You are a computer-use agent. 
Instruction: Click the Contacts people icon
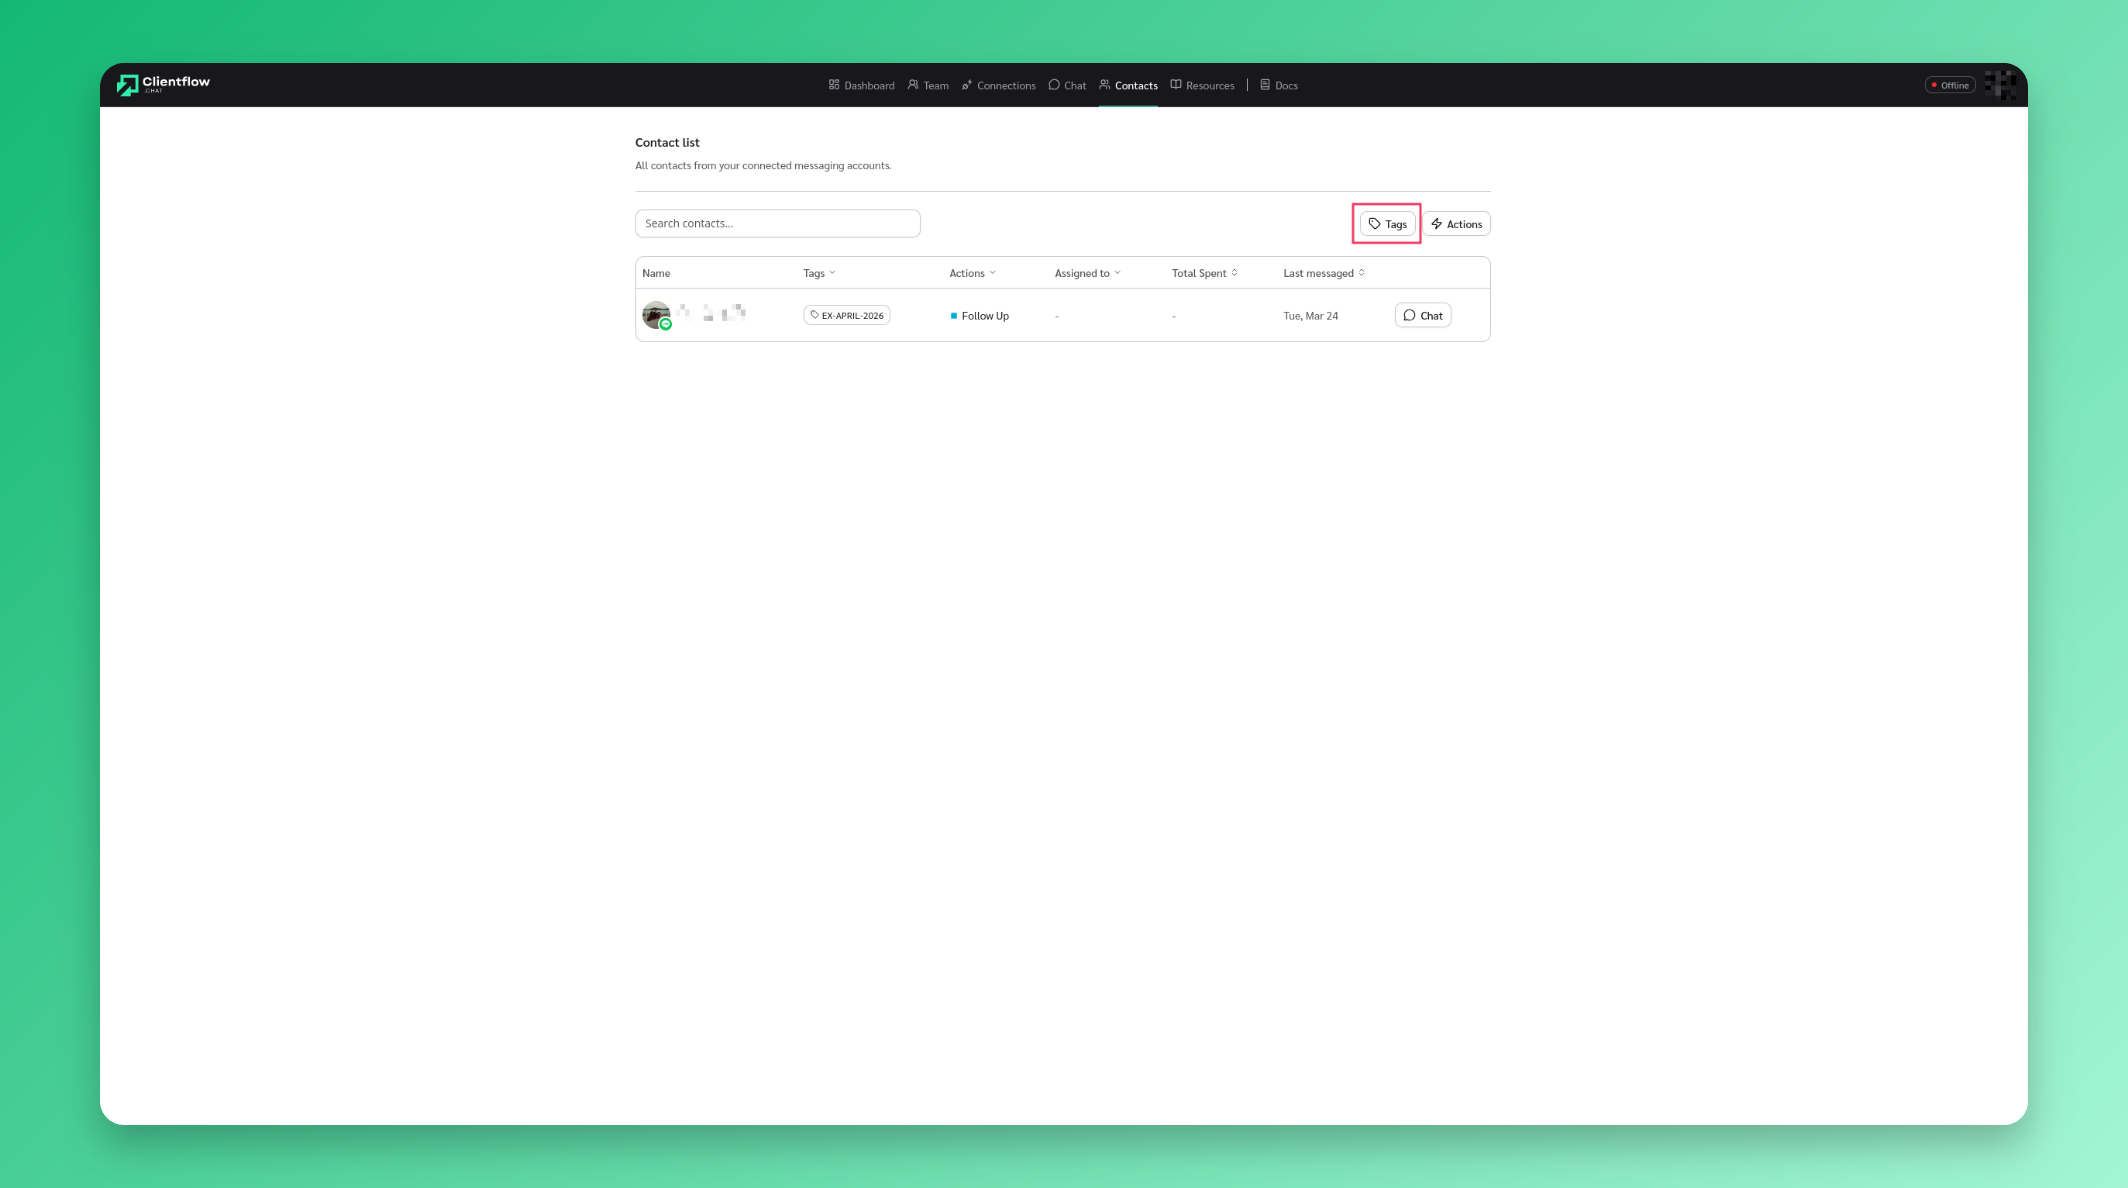pos(1105,85)
